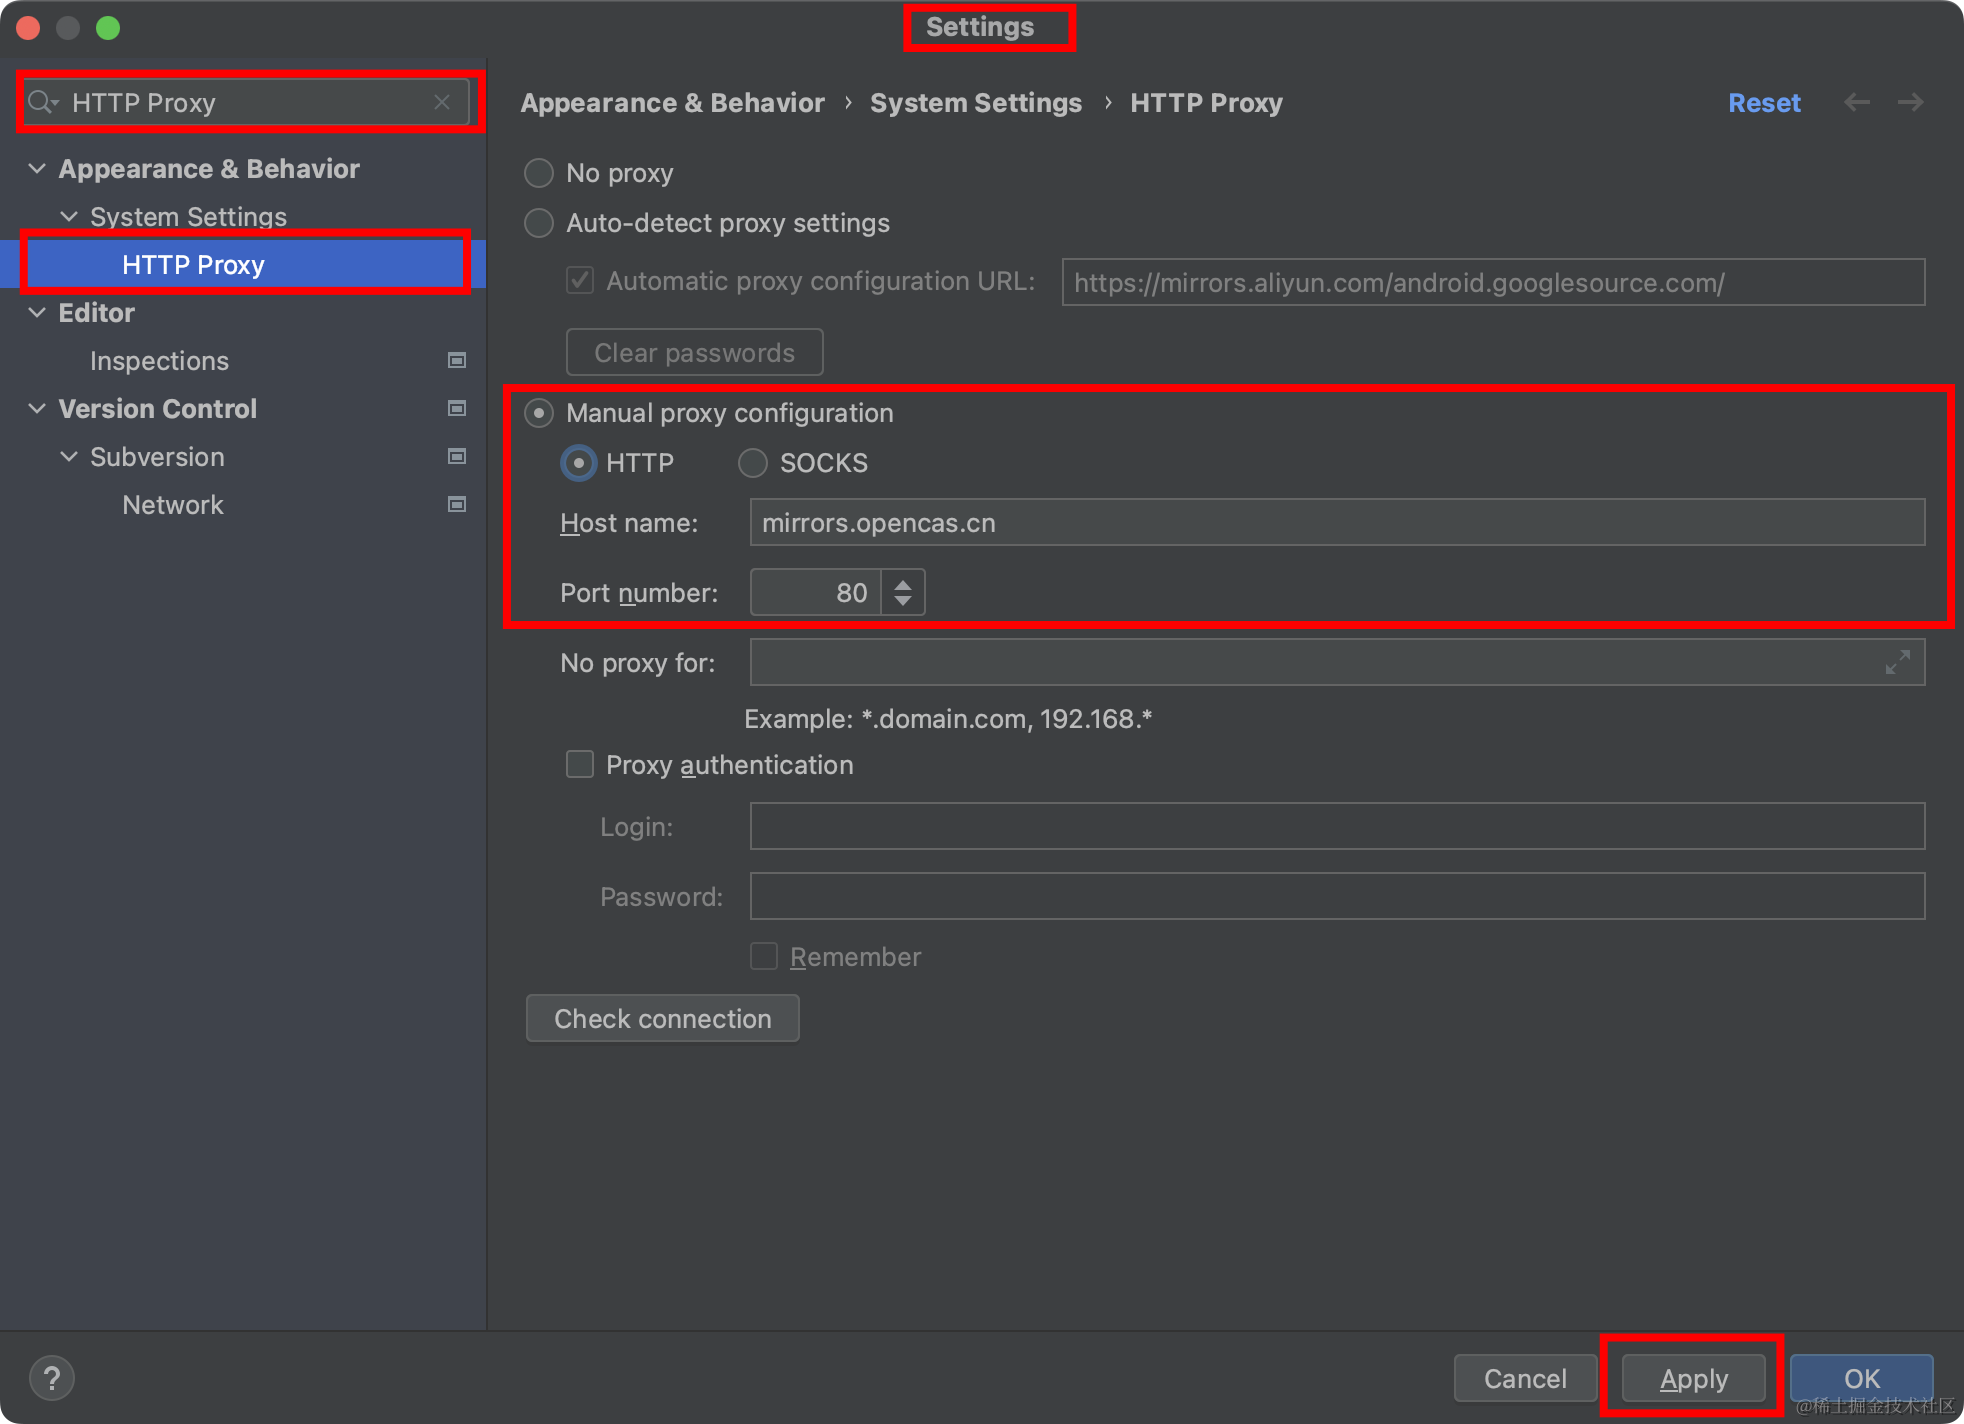Screen dimensions: 1964x1424
Task: Expand the No proxy for field editor
Action: click(x=1897, y=662)
